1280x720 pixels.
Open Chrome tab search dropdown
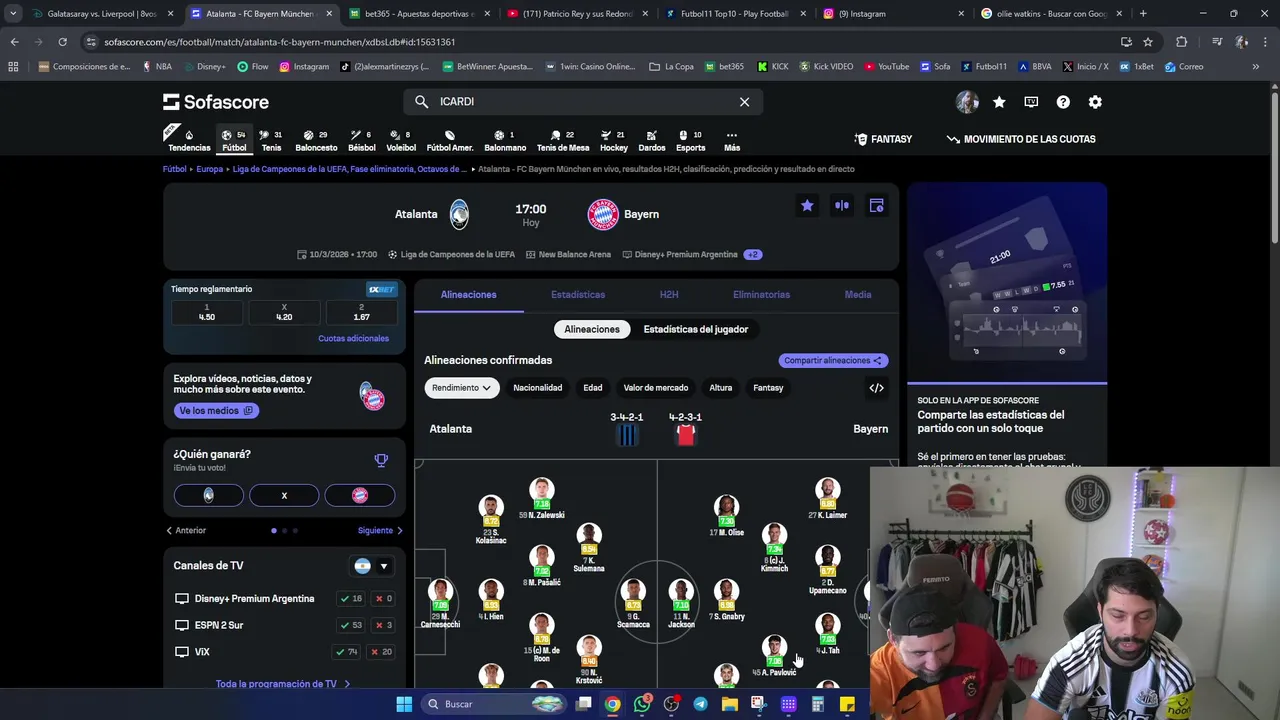12,14
